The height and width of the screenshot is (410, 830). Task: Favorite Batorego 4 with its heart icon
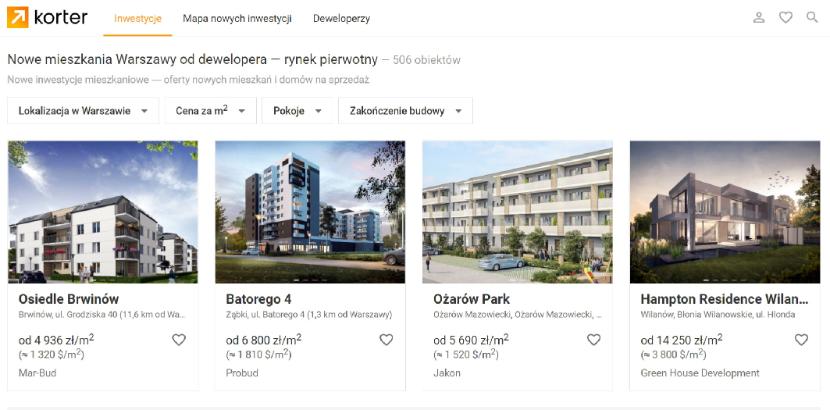386,340
